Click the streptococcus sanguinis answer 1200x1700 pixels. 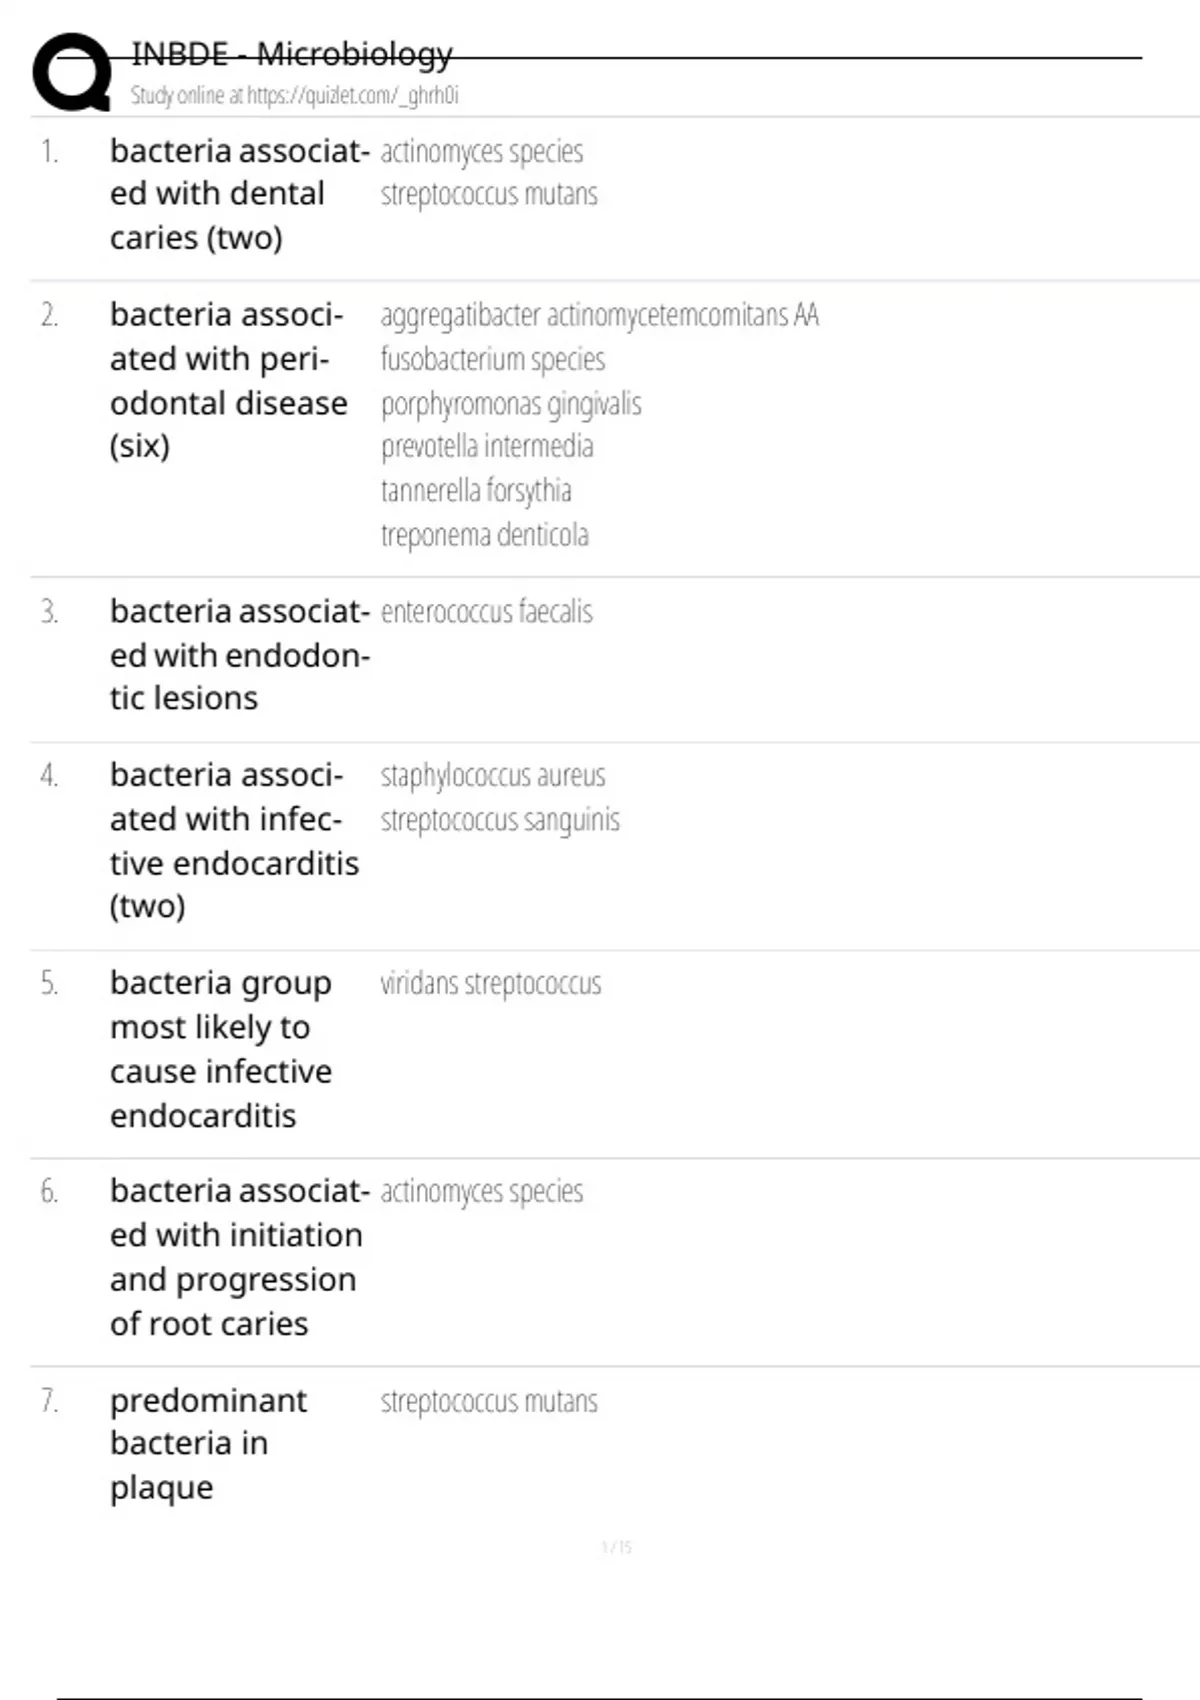click(500, 820)
